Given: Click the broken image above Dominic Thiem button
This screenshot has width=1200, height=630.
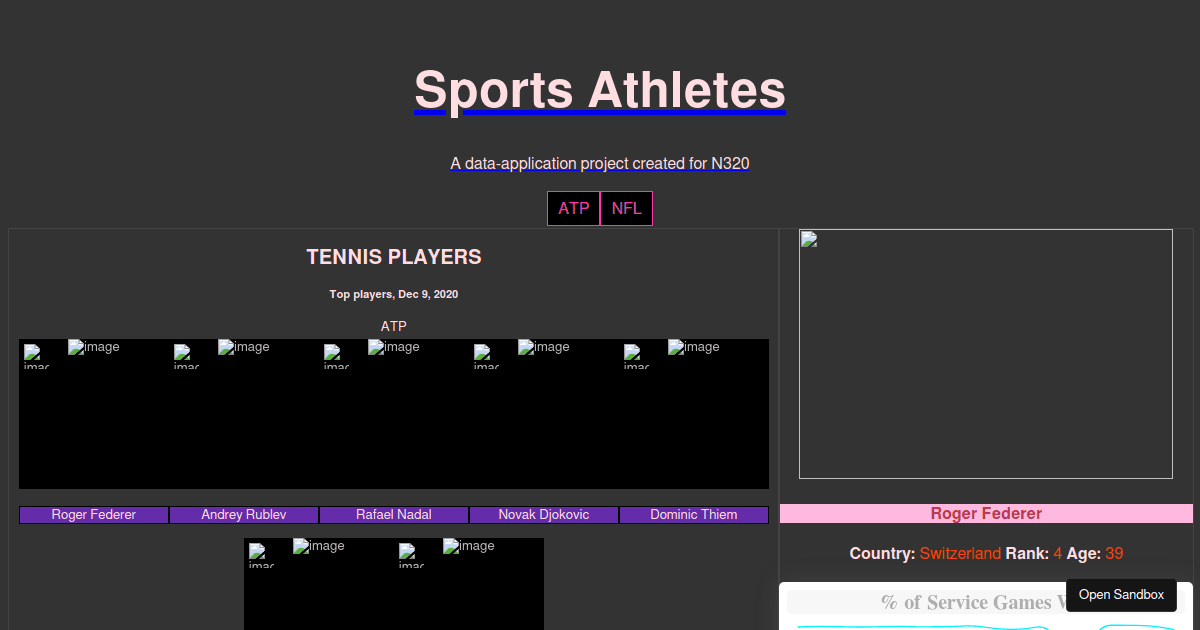Looking at the screenshot, I should [x=694, y=413].
